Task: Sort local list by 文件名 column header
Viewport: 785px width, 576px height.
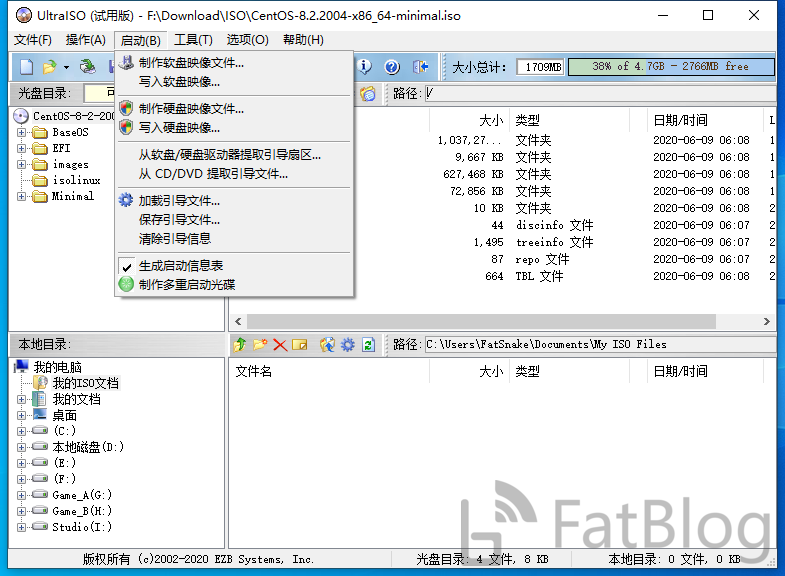Action: [x=329, y=371]
